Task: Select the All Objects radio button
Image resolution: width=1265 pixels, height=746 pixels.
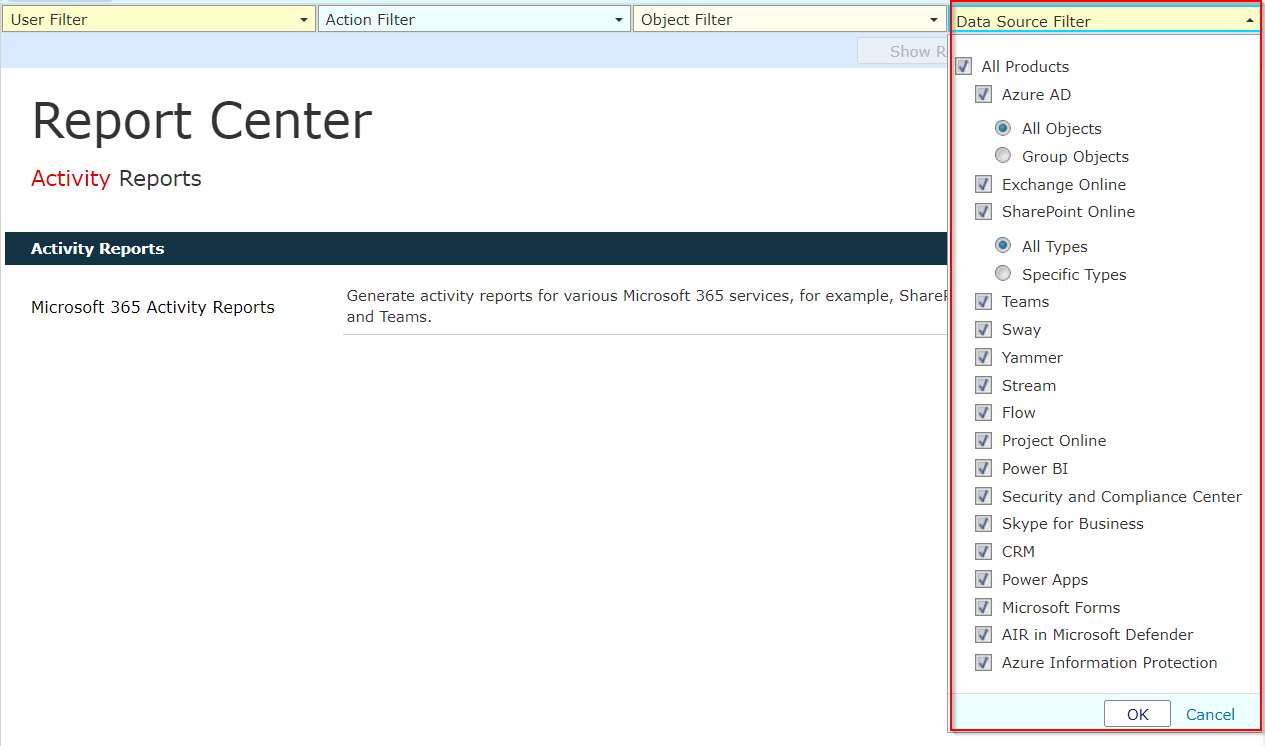Action: tap(1003, 128)
